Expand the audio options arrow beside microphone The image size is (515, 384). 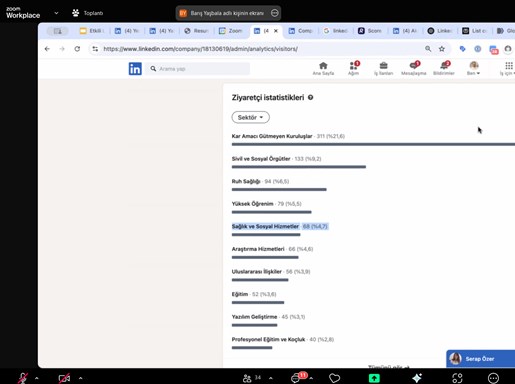pos(37,378)
